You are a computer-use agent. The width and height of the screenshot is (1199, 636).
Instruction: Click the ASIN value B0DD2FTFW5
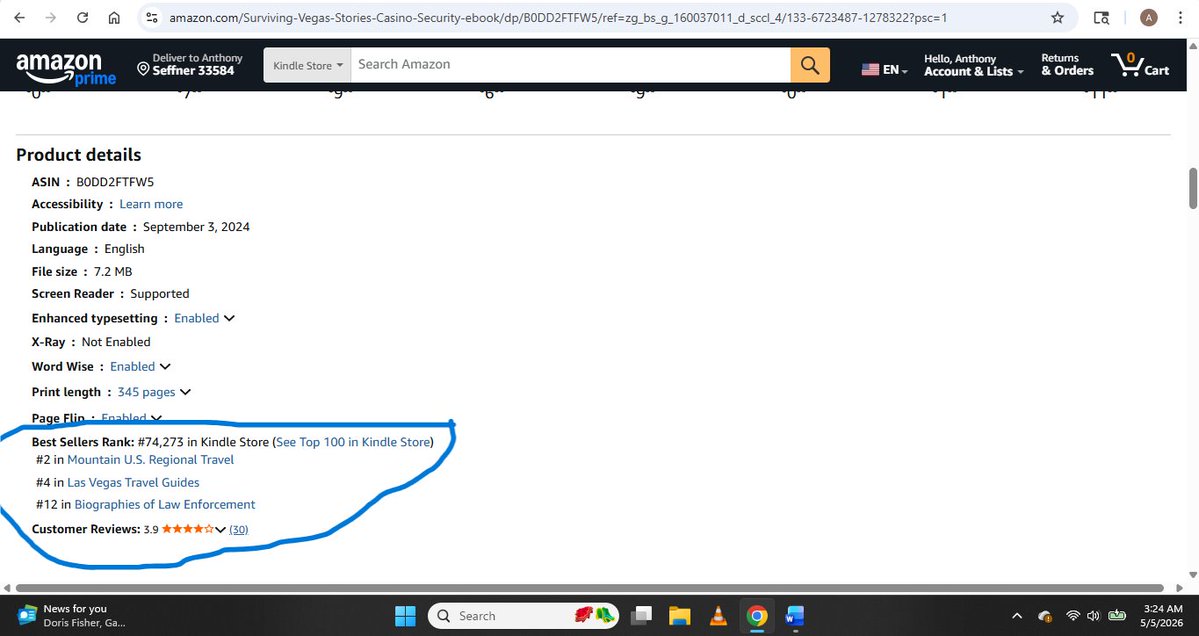[x=115, y=182]
